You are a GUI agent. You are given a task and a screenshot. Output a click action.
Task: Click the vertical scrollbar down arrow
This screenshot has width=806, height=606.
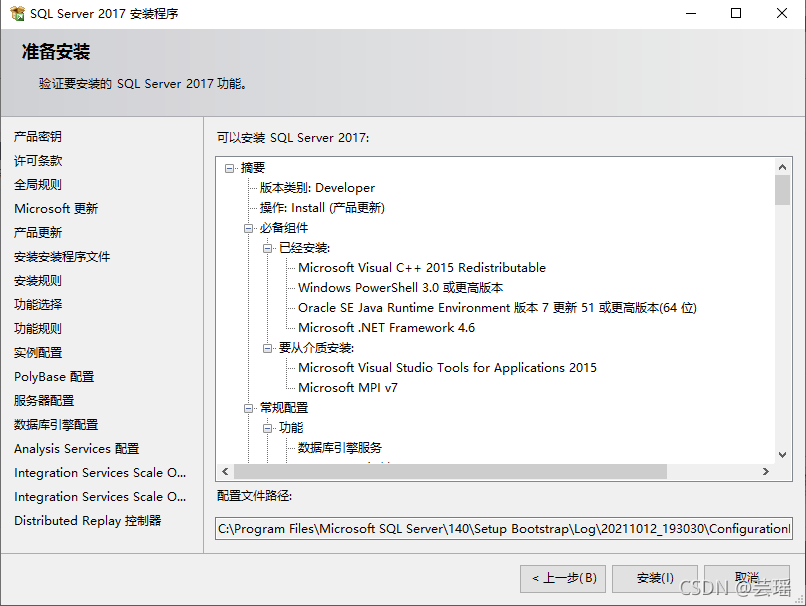782,454
